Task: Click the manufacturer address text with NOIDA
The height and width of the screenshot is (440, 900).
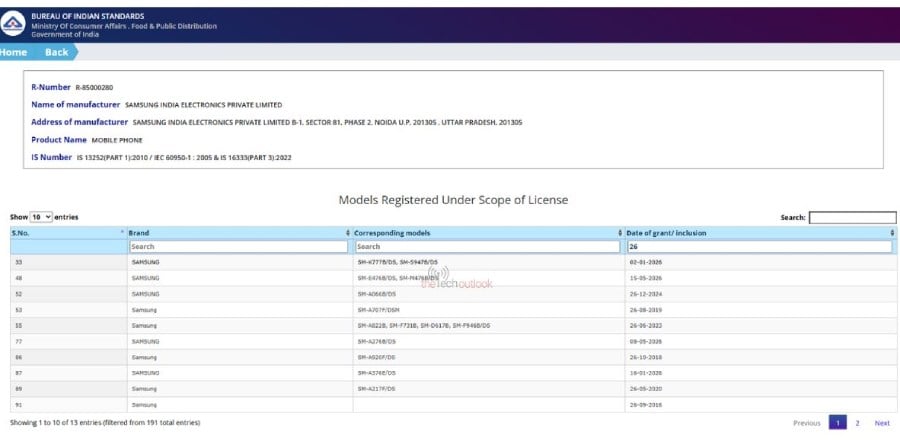Action: 327,123
